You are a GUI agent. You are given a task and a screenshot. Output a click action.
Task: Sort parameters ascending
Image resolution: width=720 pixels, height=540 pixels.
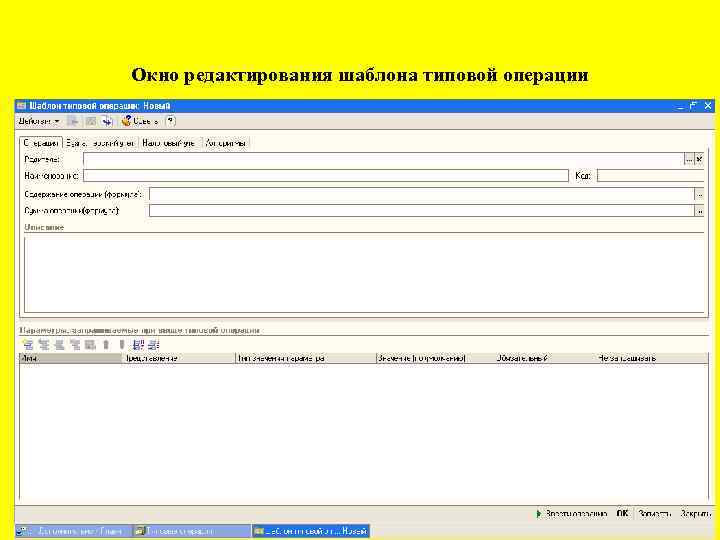coord(138,344)
